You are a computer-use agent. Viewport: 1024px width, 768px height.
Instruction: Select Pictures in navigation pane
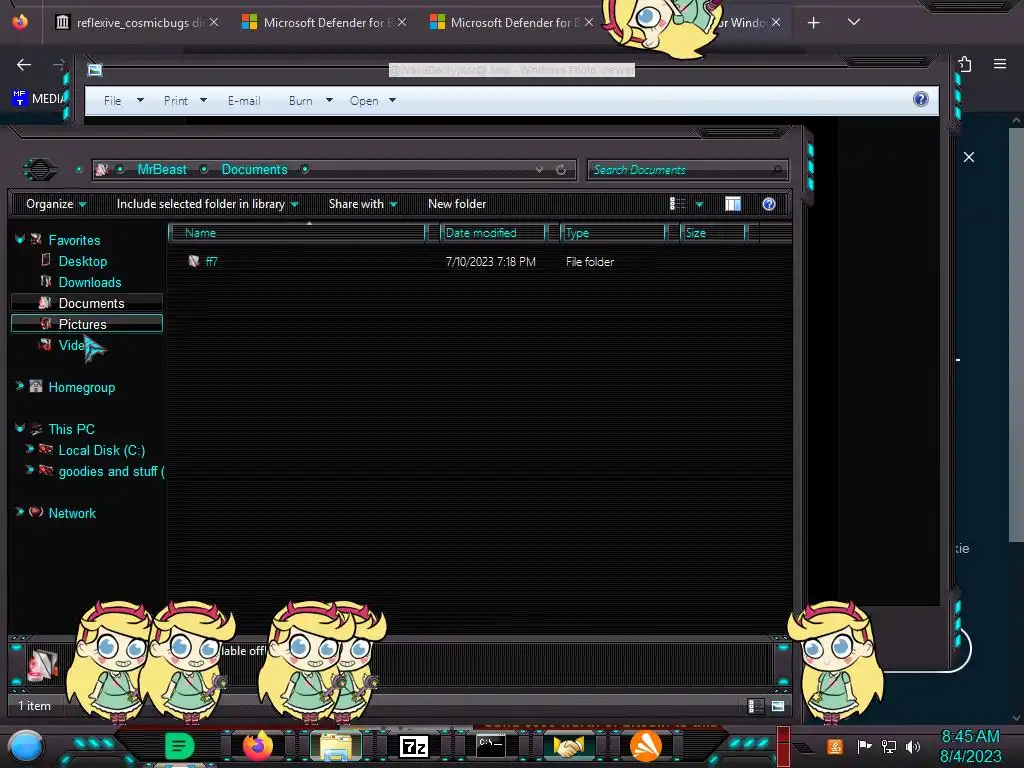pyautogui.click(x=87, y=324)
